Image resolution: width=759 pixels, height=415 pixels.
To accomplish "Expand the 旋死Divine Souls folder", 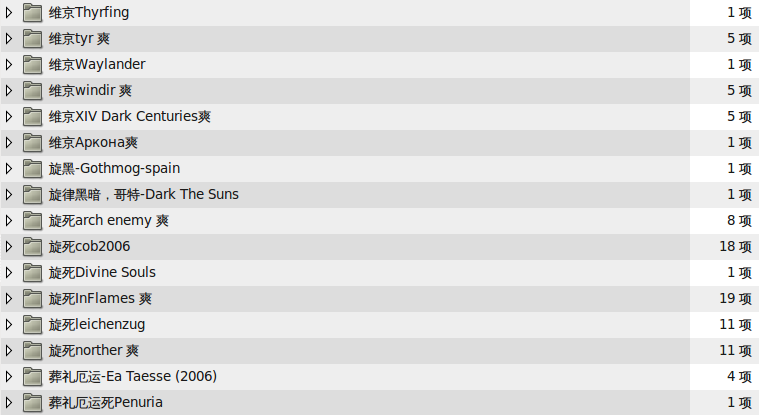I will point(9,273).
